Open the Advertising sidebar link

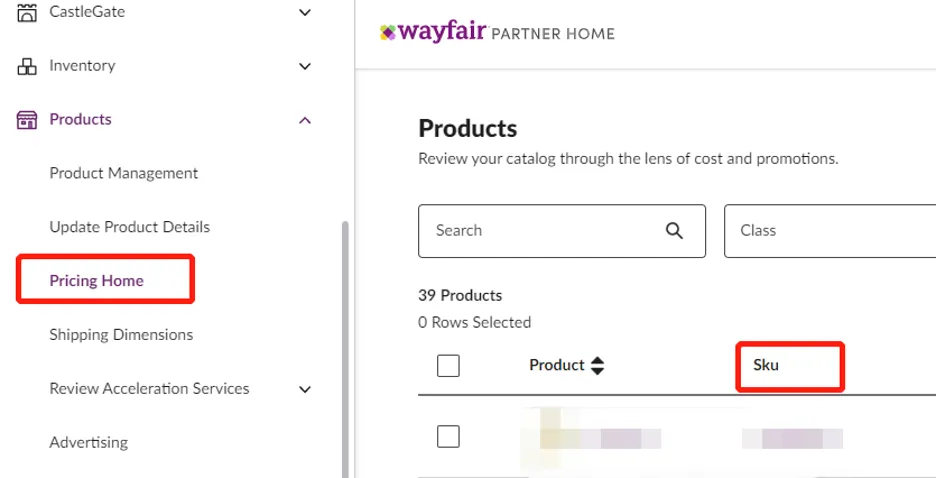point(89,442)
